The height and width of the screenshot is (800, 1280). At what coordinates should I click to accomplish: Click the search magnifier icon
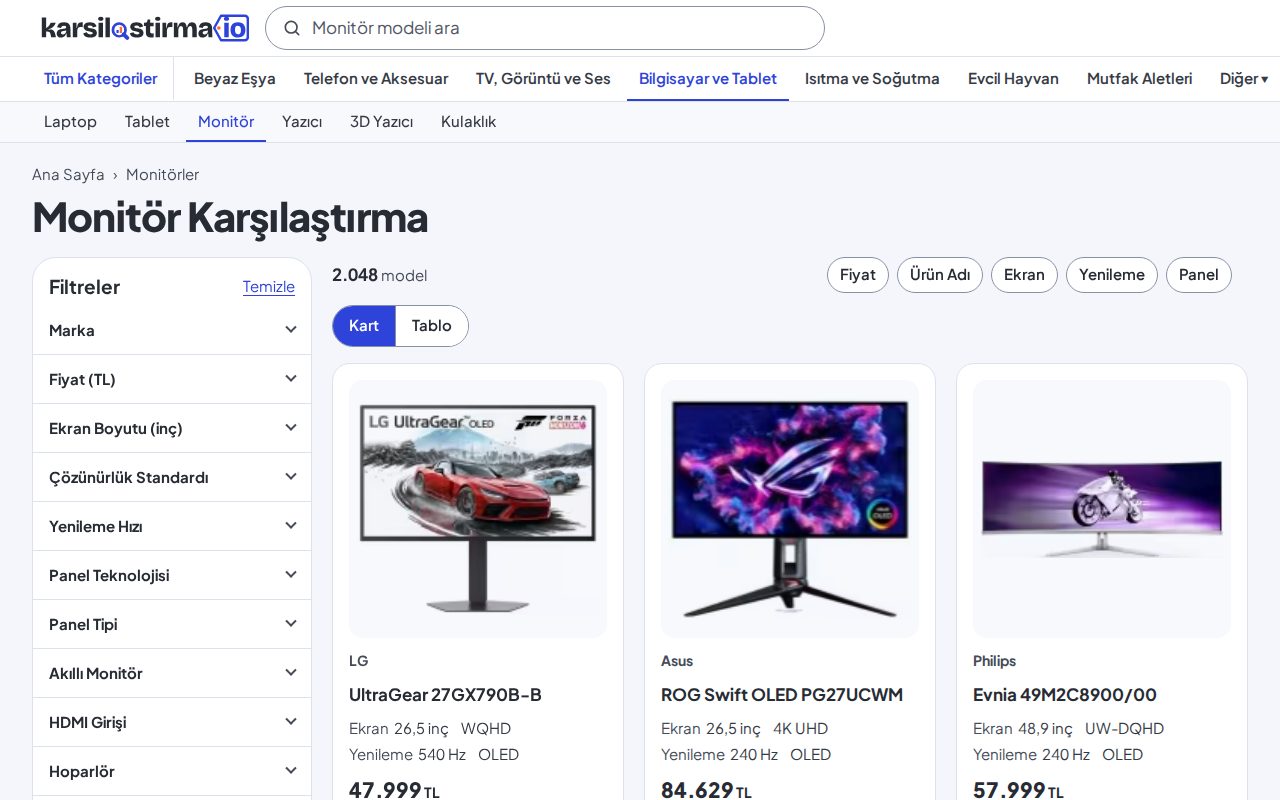pyautogui.click(x=292, y=28)
